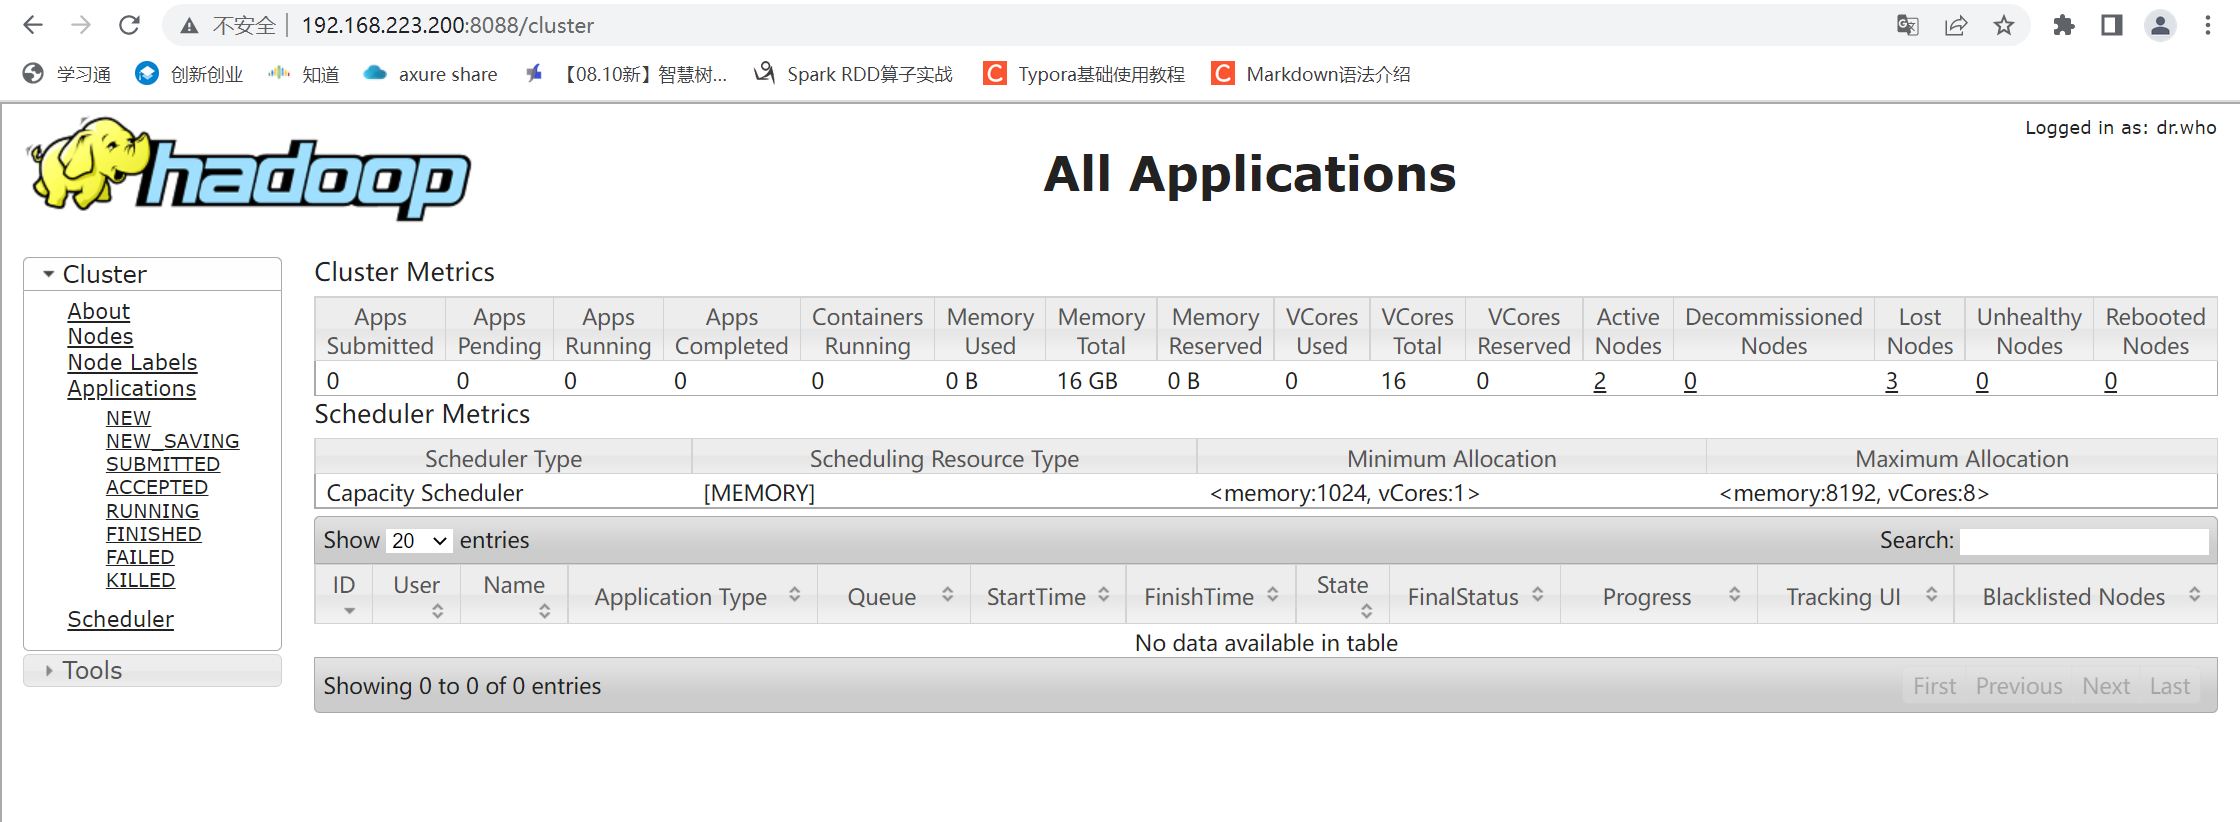The image size is (2240, 822).
Task: Click the Next pagination button
Action: click(x=2106, y=686)
